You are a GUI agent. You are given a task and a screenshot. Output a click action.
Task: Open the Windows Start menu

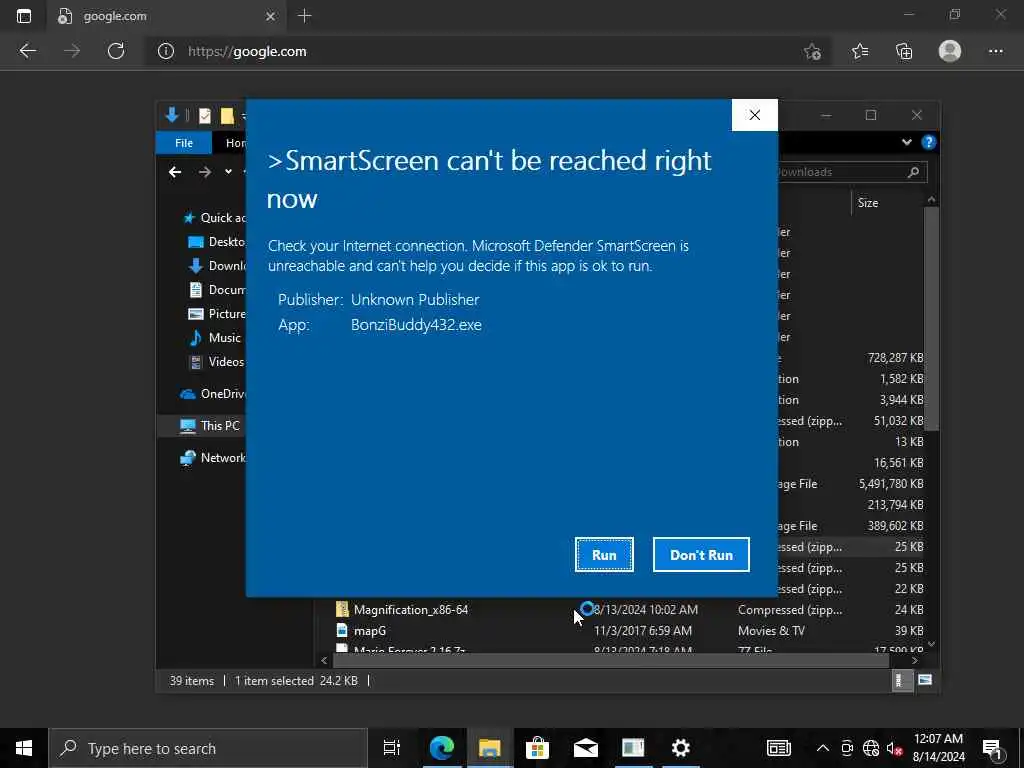24,748
